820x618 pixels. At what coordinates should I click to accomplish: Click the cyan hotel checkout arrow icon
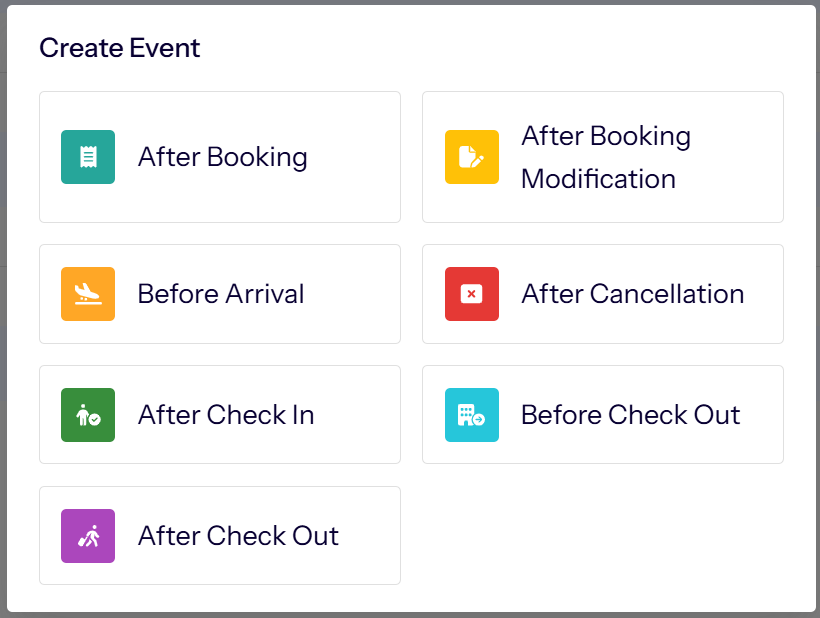(472, 415)
